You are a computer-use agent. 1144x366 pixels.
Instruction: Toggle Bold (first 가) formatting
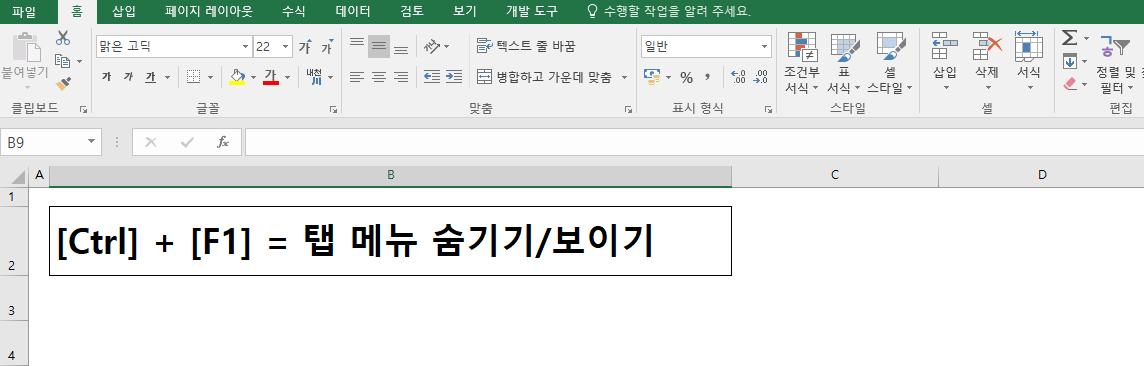point(107,77)
